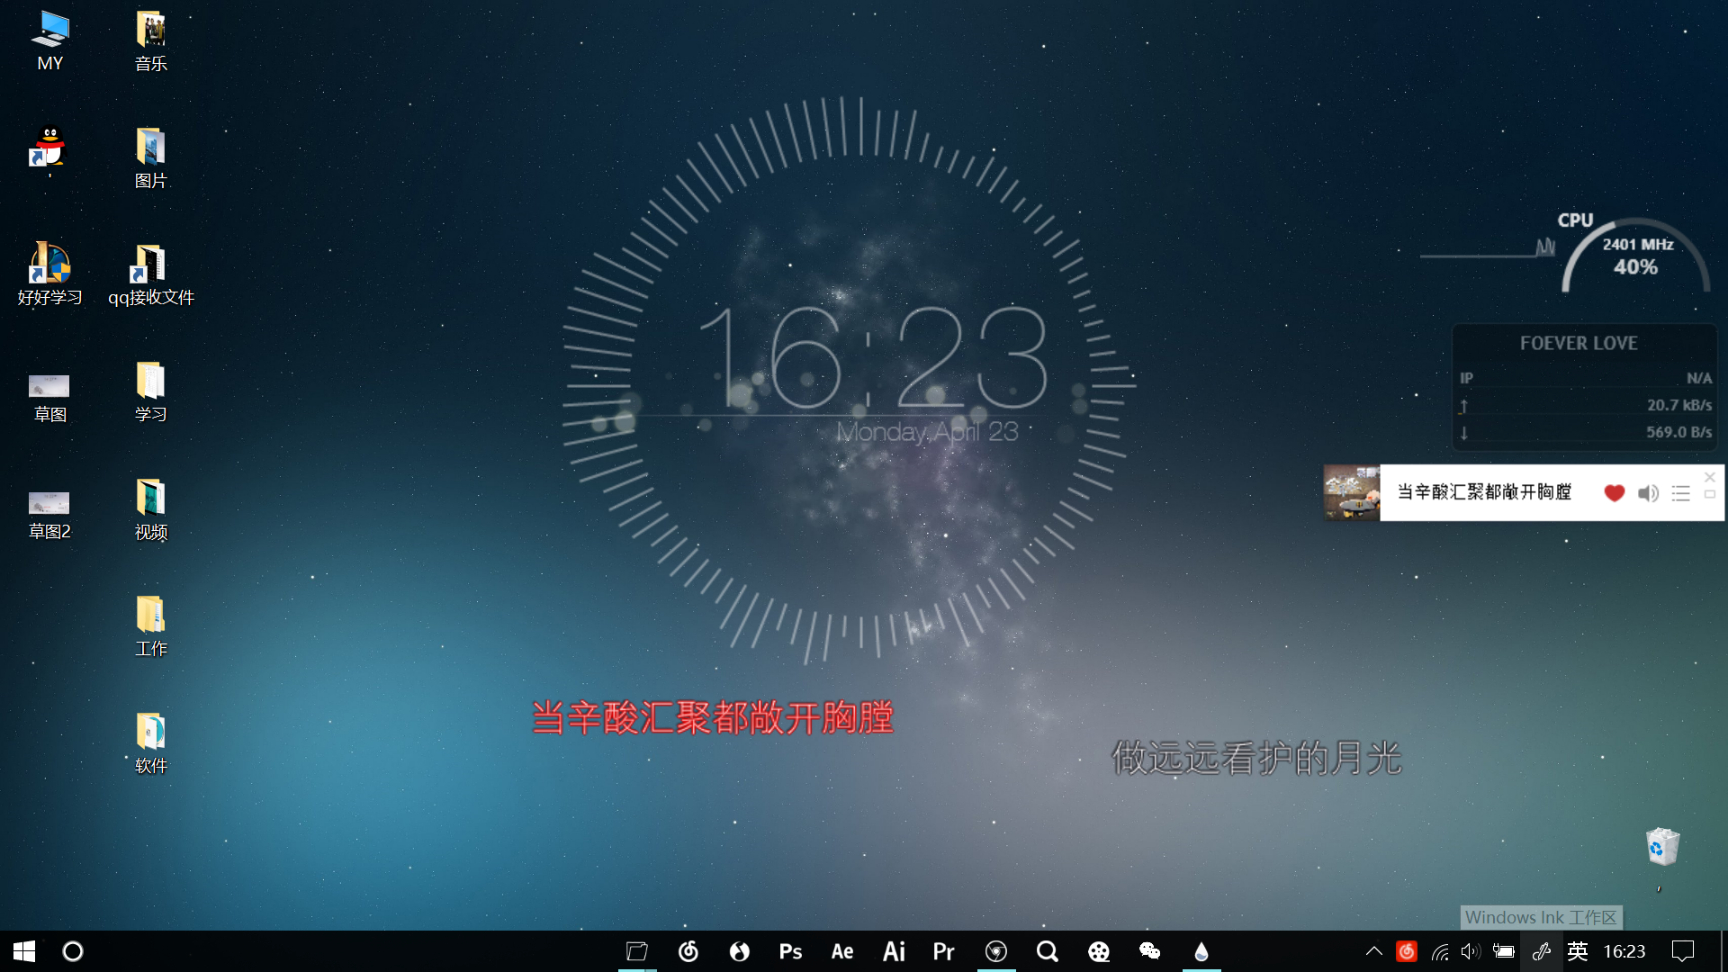Image resolution: width=1728 pixels, height=972 pixels.
Task: Click the Cortana circle on taskbar
Action: click(x=73, y=951)
